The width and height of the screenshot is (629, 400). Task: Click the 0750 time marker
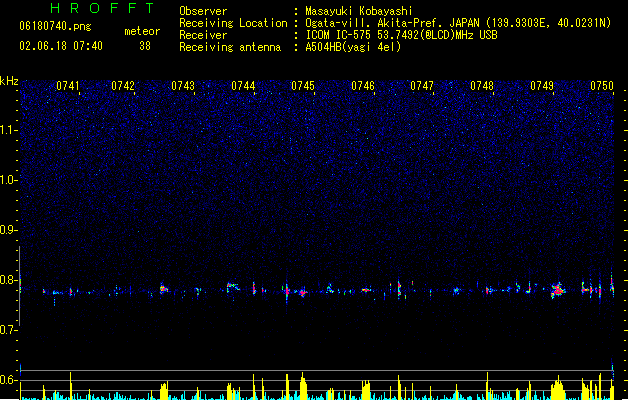coord(602,85)
